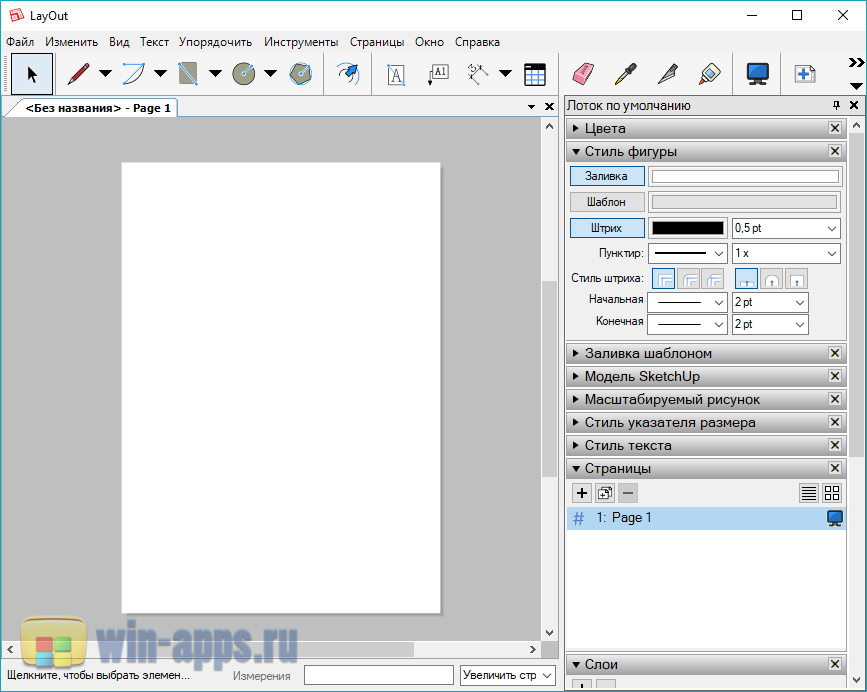Start presentation with blue monitor toolbar icon
The image size is (867, 692).
(x=757, y=74)
